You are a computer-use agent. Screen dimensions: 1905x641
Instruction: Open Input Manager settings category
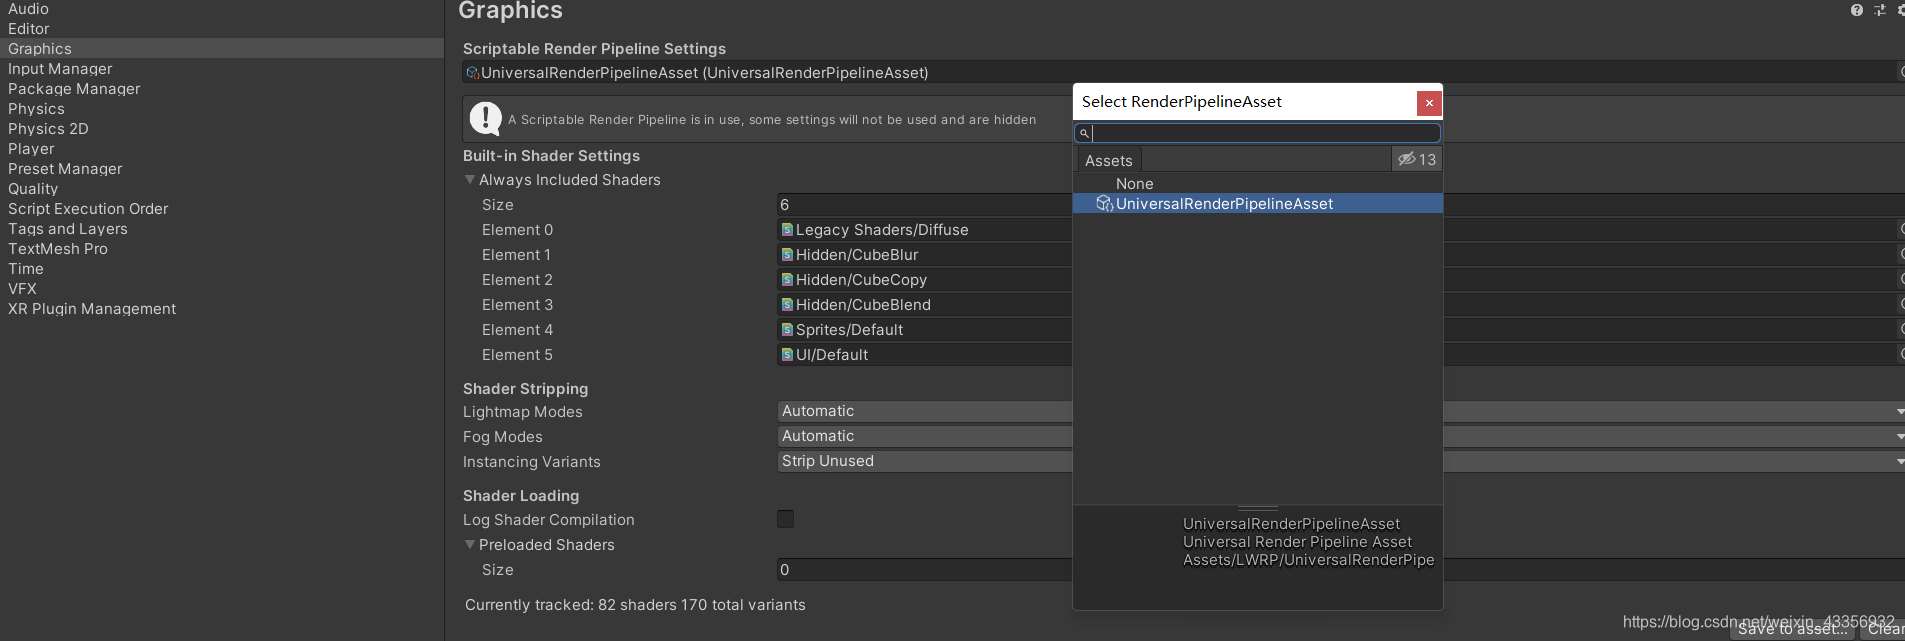point(222,69)
